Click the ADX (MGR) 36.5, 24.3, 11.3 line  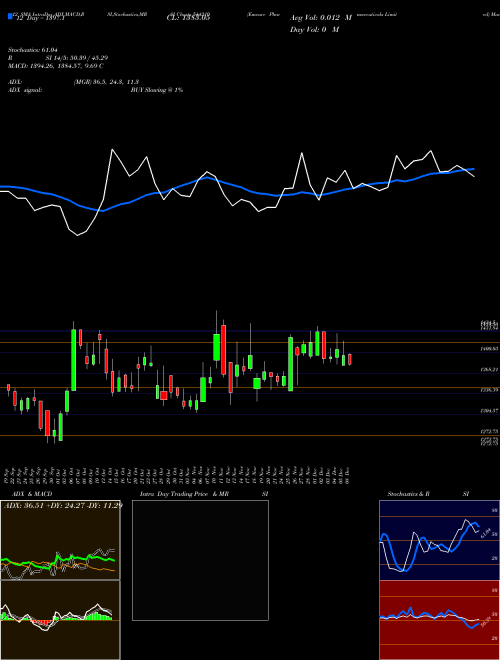point(74,82)
